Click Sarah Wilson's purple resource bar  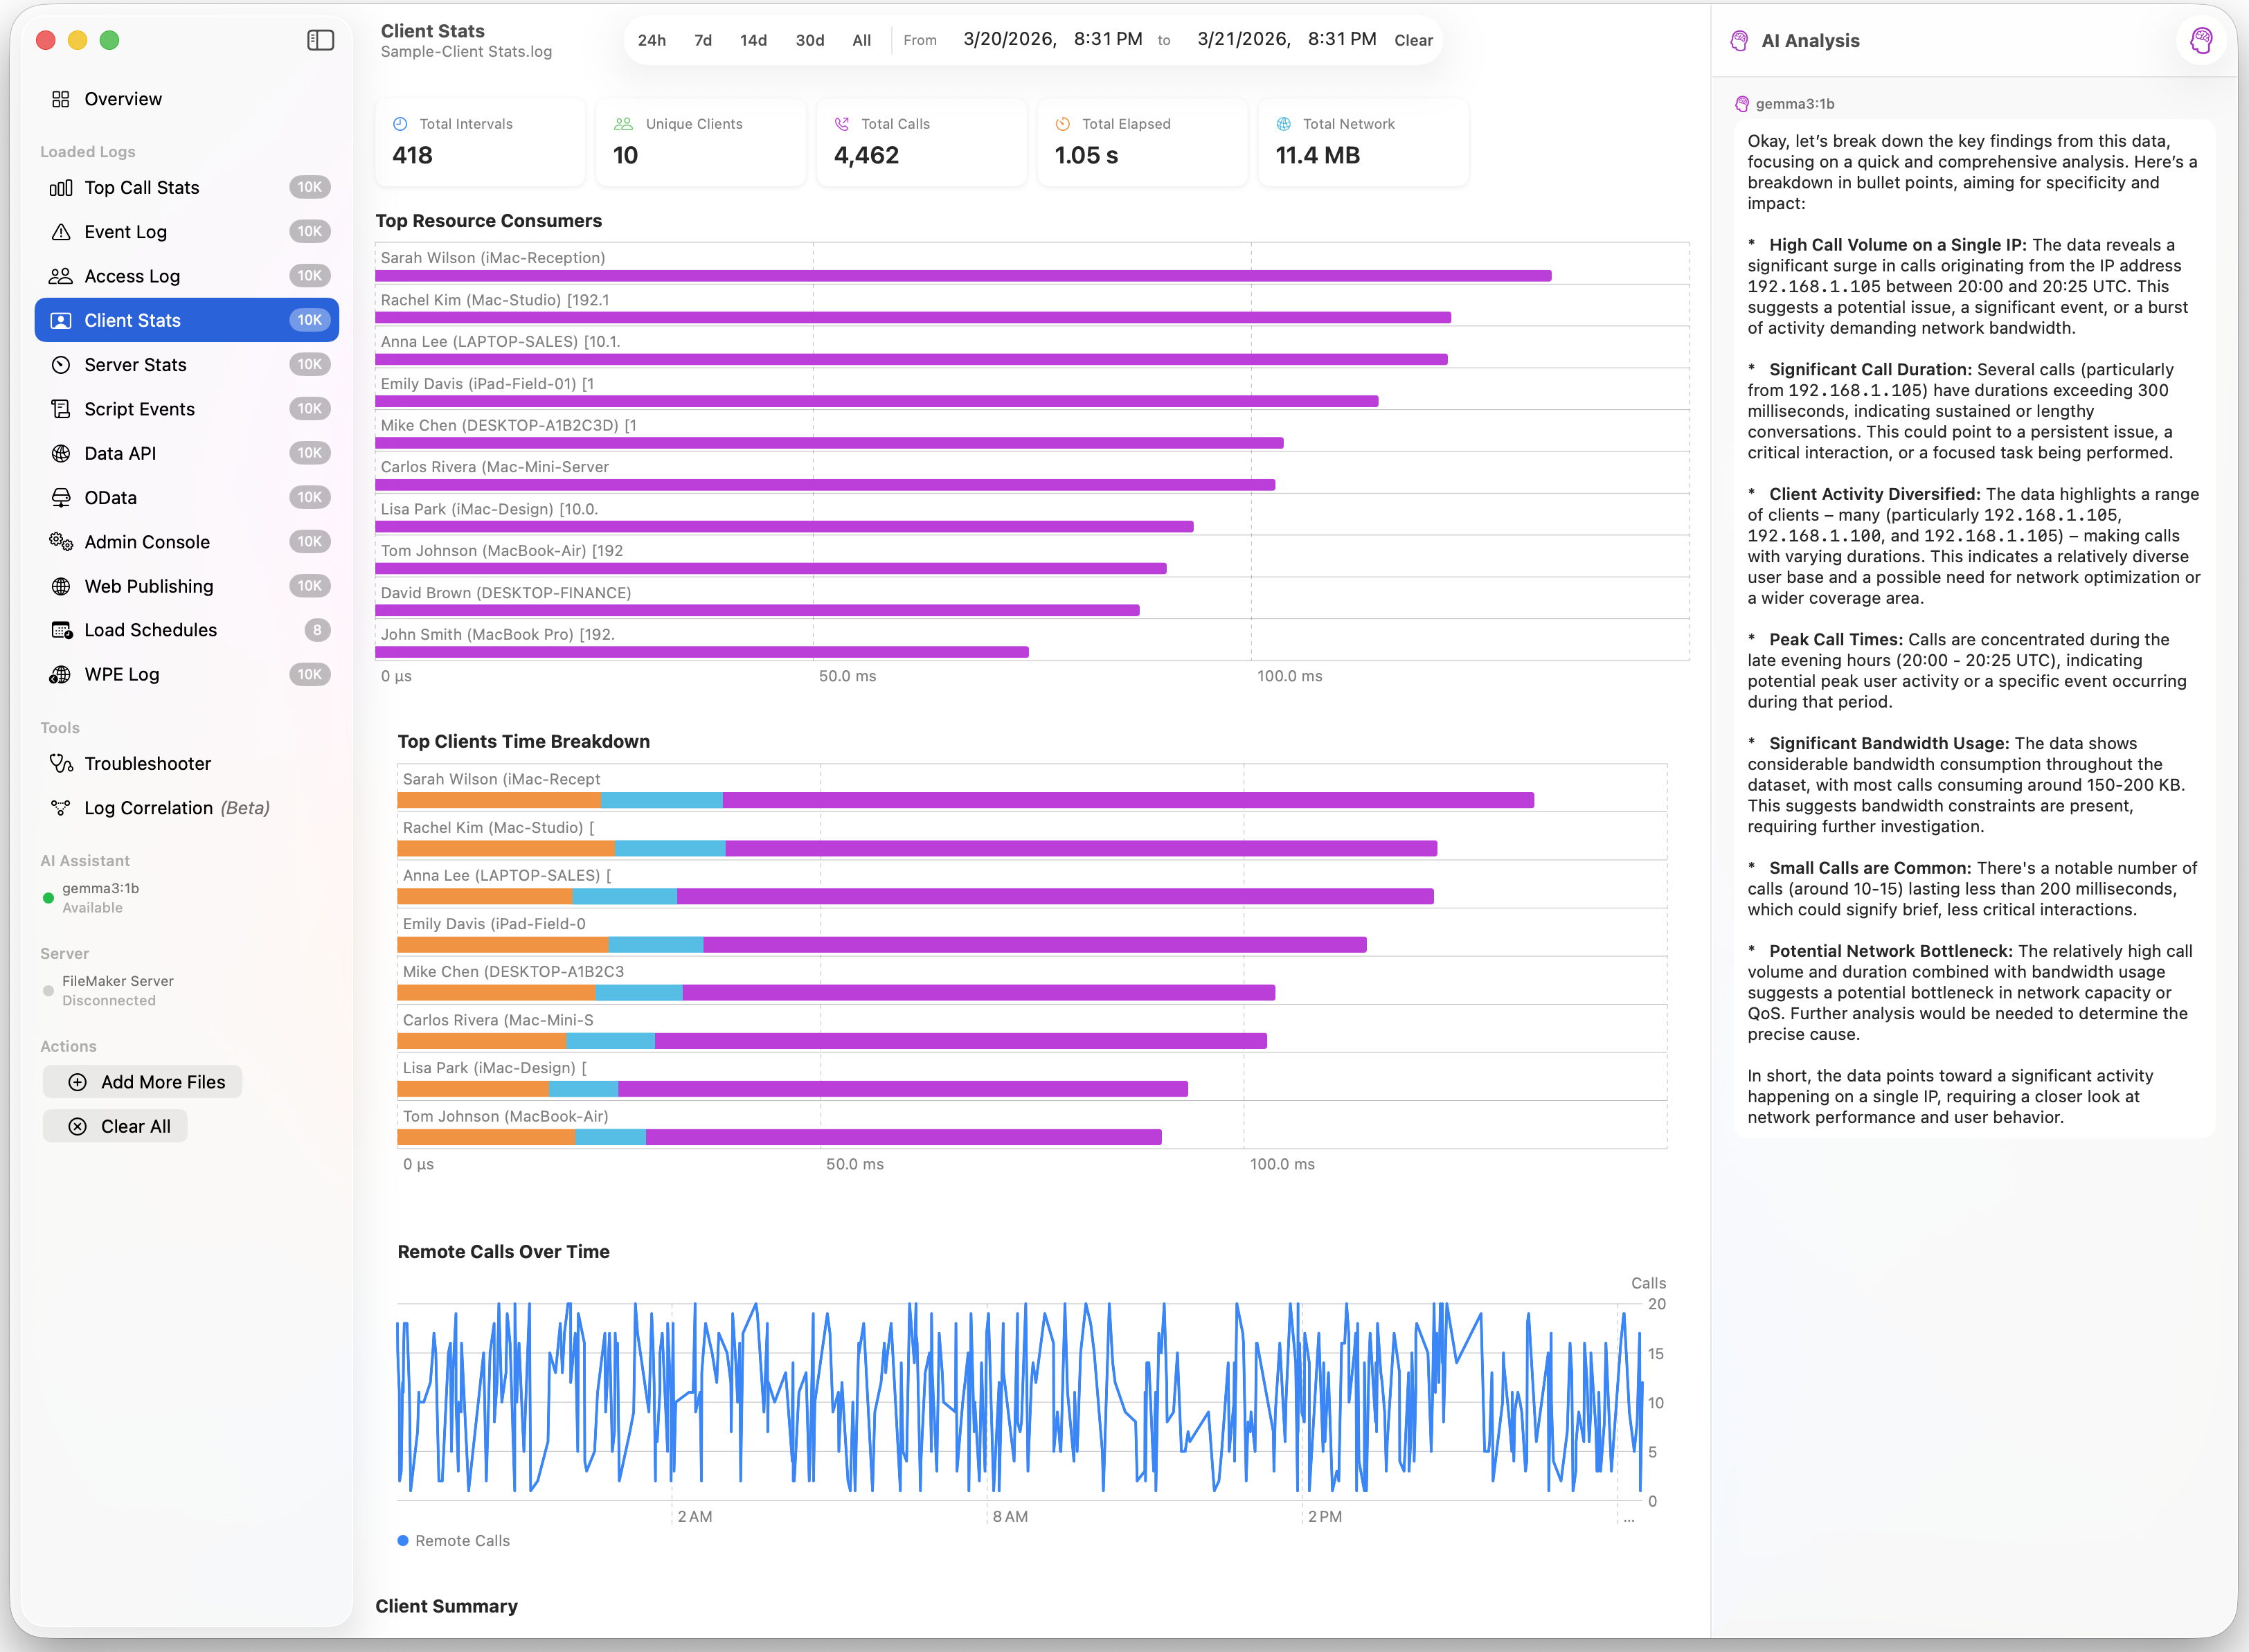[x=962, y=275]
